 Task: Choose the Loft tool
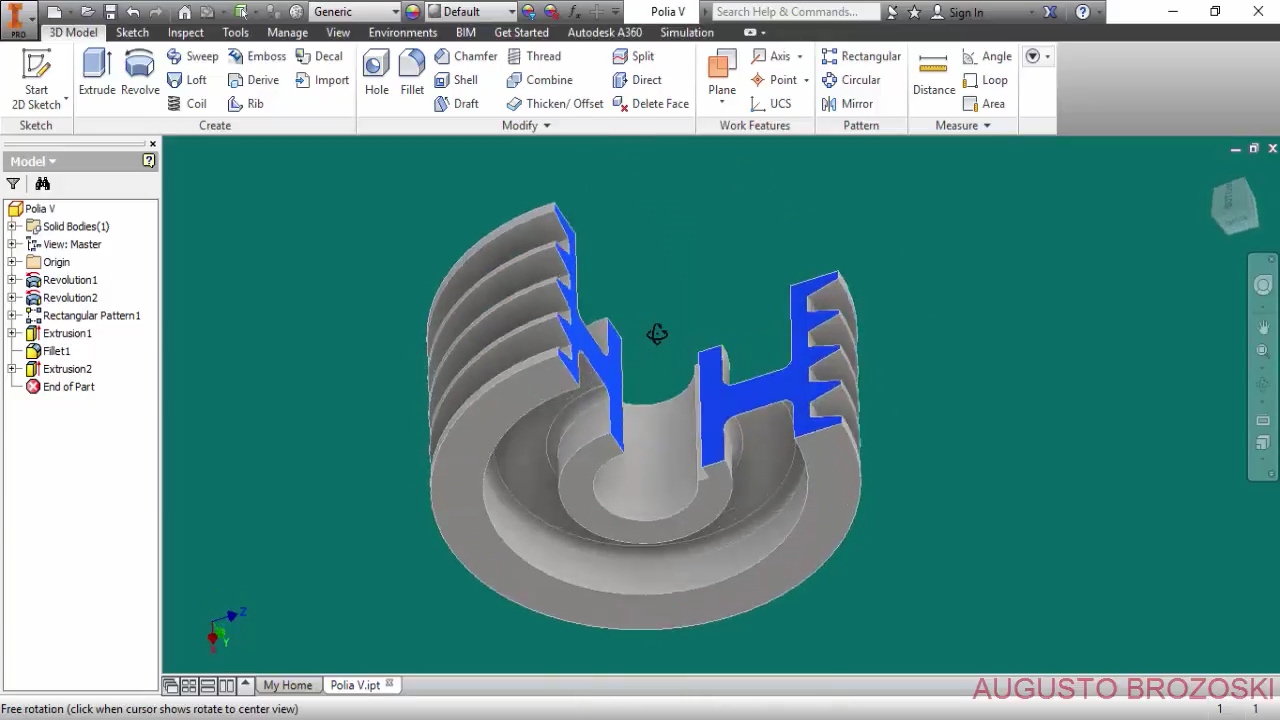[187, 80]
